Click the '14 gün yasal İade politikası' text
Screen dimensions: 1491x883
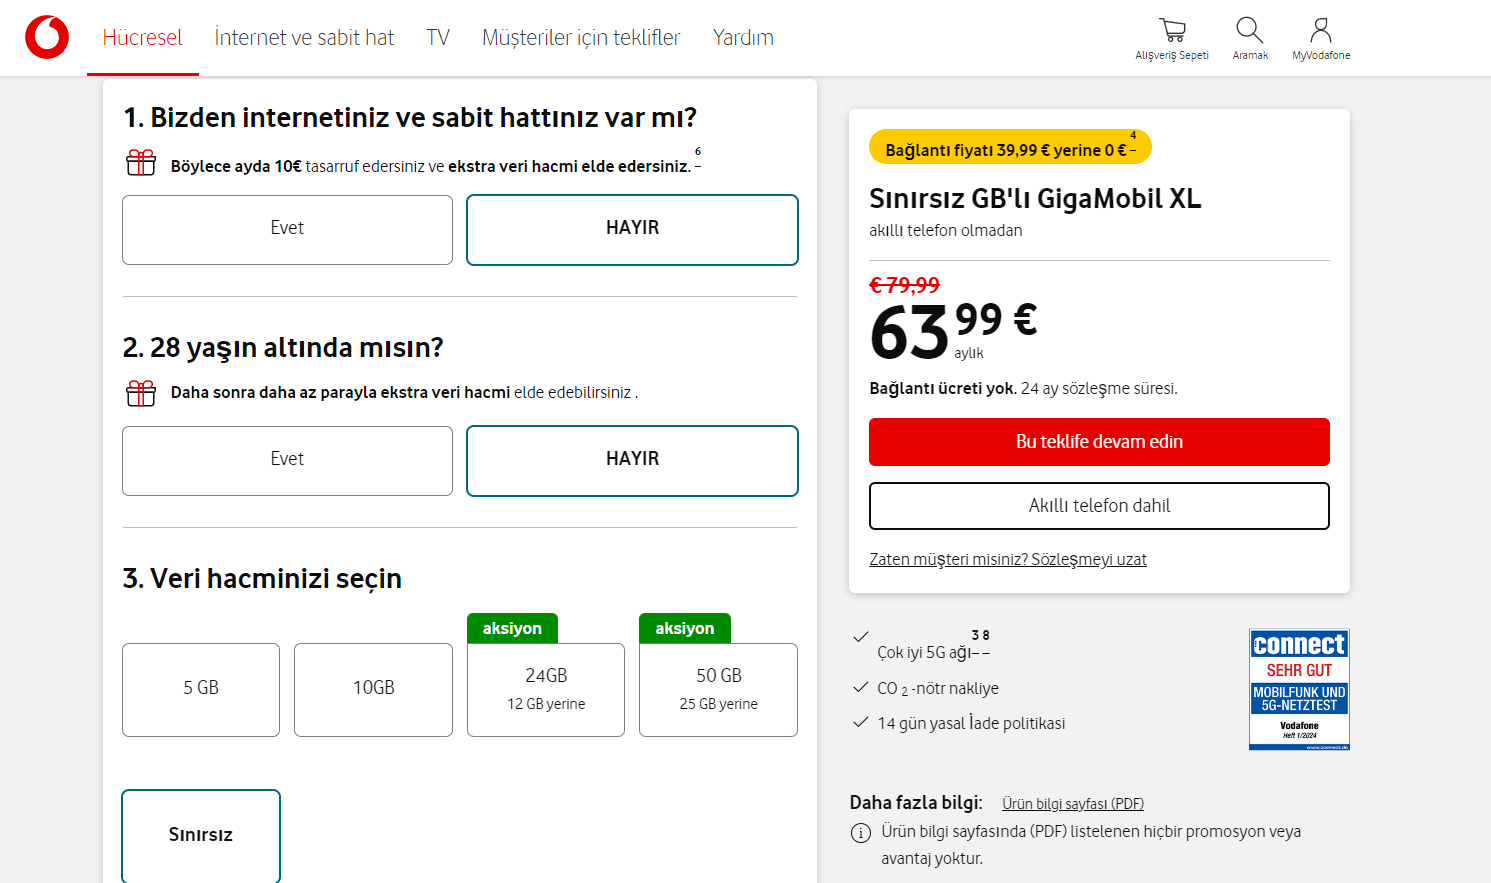[x=971, y=724]
